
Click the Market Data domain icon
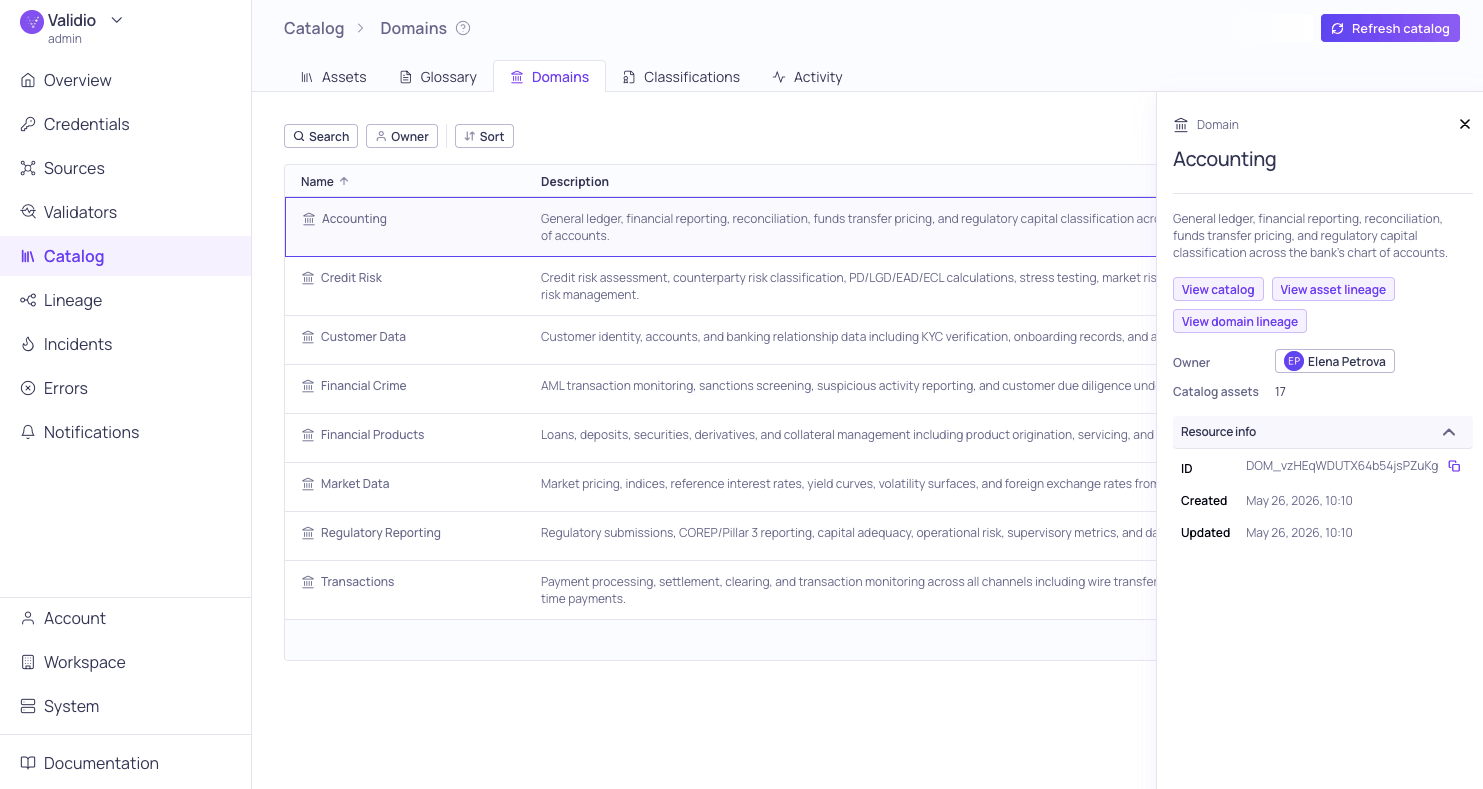(x=308, y=484)
